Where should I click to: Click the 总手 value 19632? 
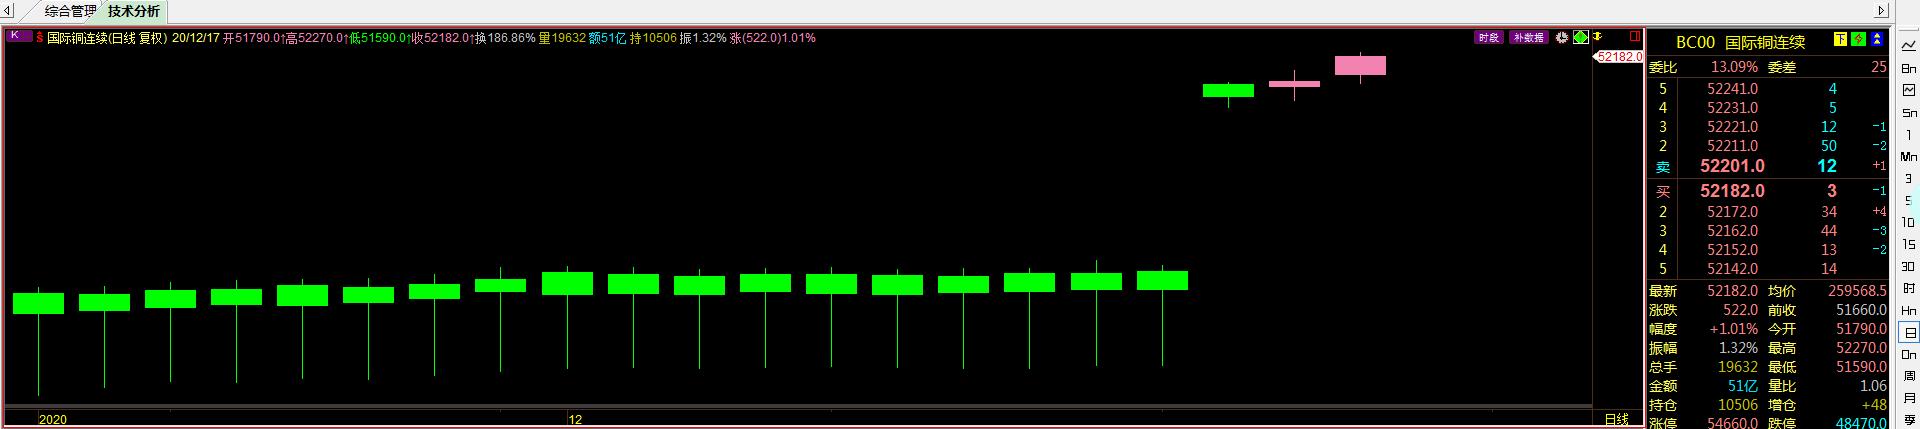[x=1738, y=367]
